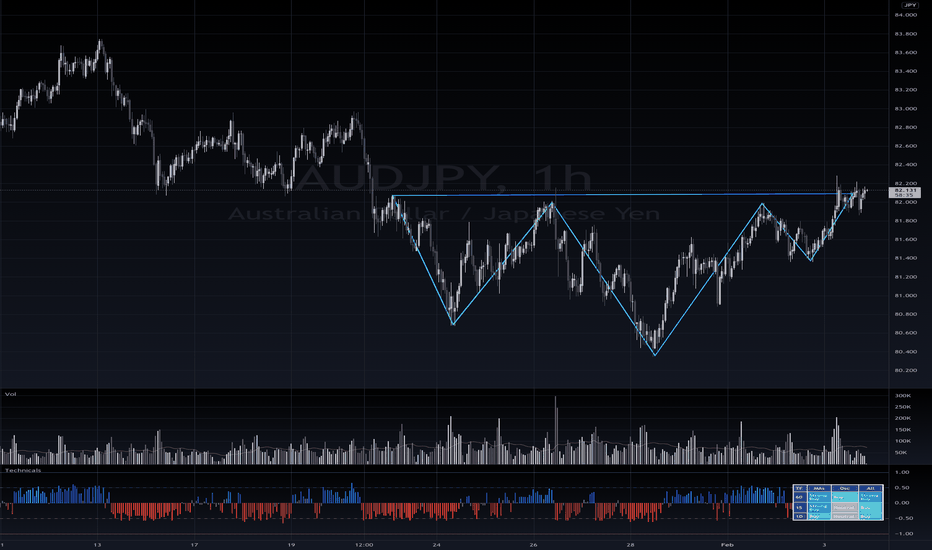
Task: Click the 82.600 price axis label
Action: [x=905, y=146]
